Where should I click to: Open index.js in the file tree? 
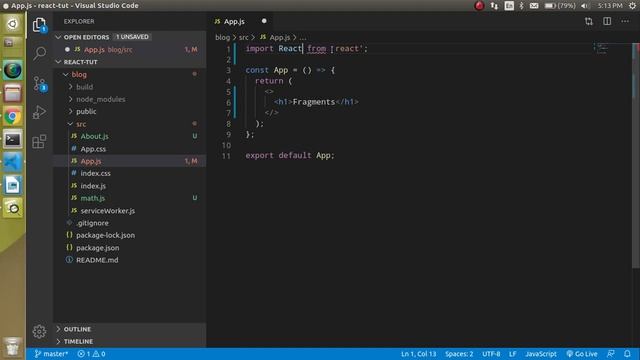coord(130,186)
